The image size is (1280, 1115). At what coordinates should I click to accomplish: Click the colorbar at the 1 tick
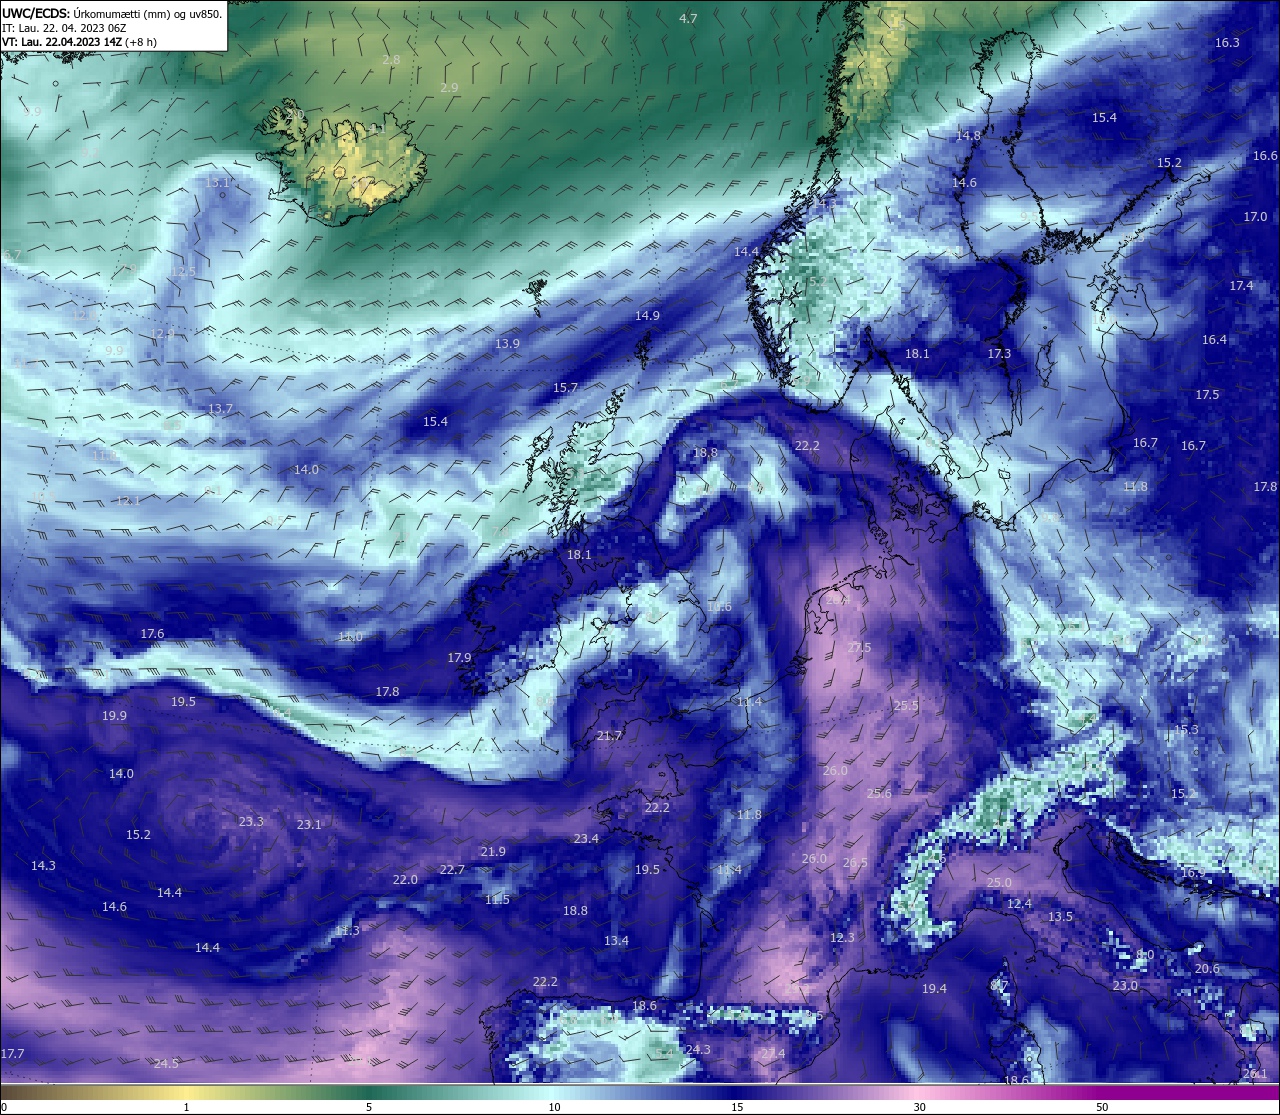[x=186, y=1092]
